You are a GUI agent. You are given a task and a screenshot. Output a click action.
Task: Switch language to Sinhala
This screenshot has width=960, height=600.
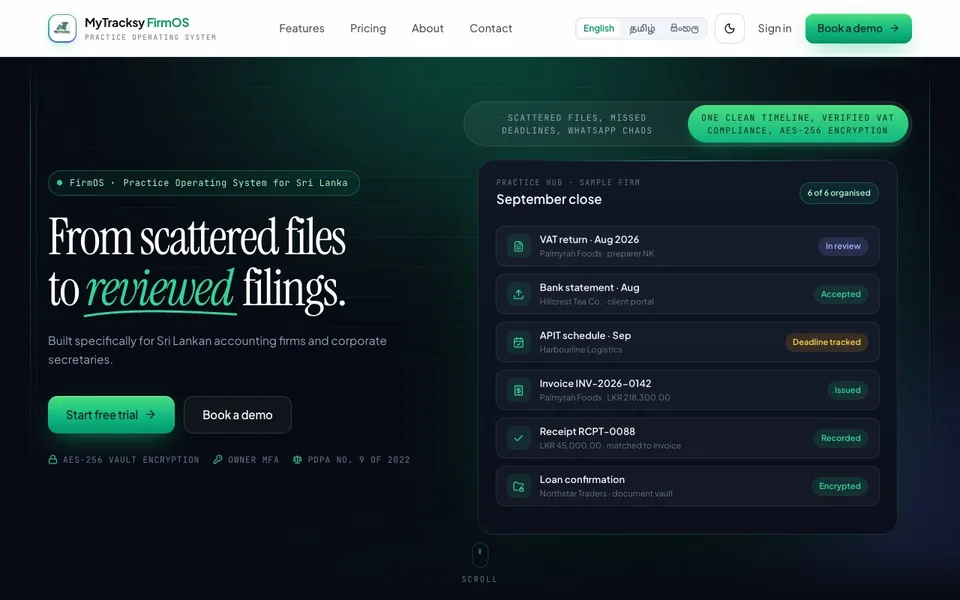684,28
